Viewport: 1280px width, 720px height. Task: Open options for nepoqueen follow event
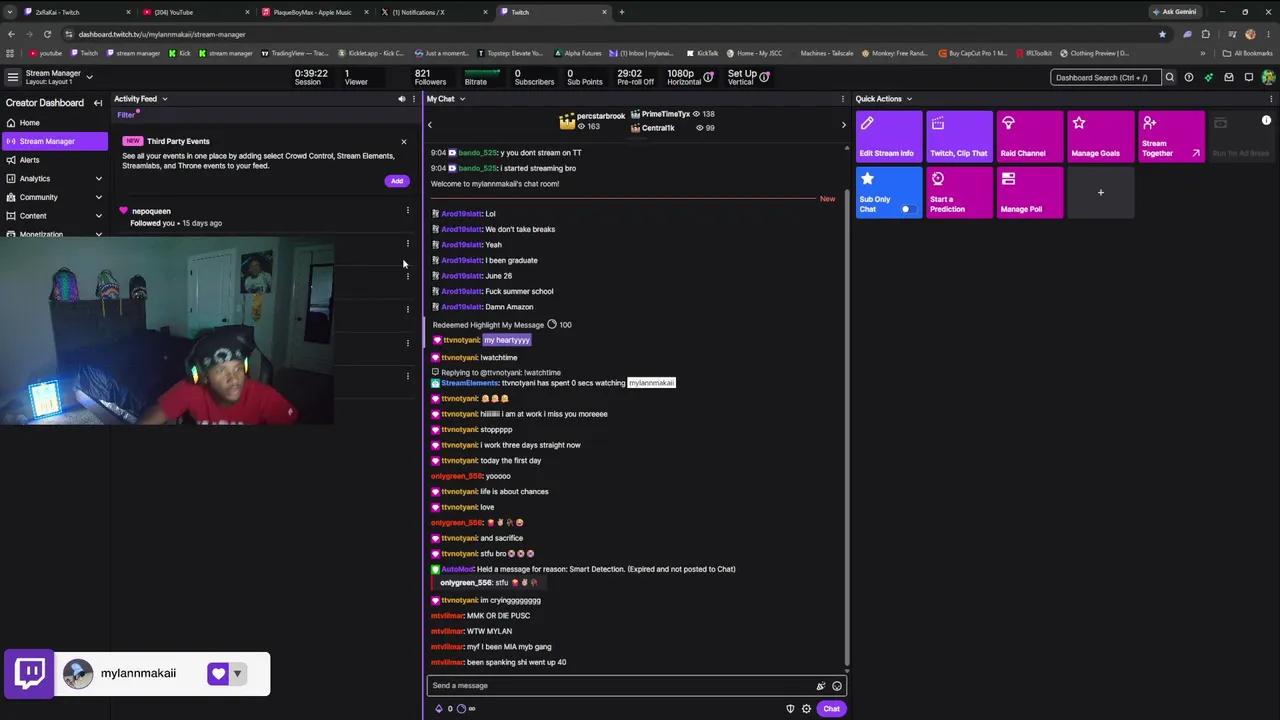click(408, 211)
